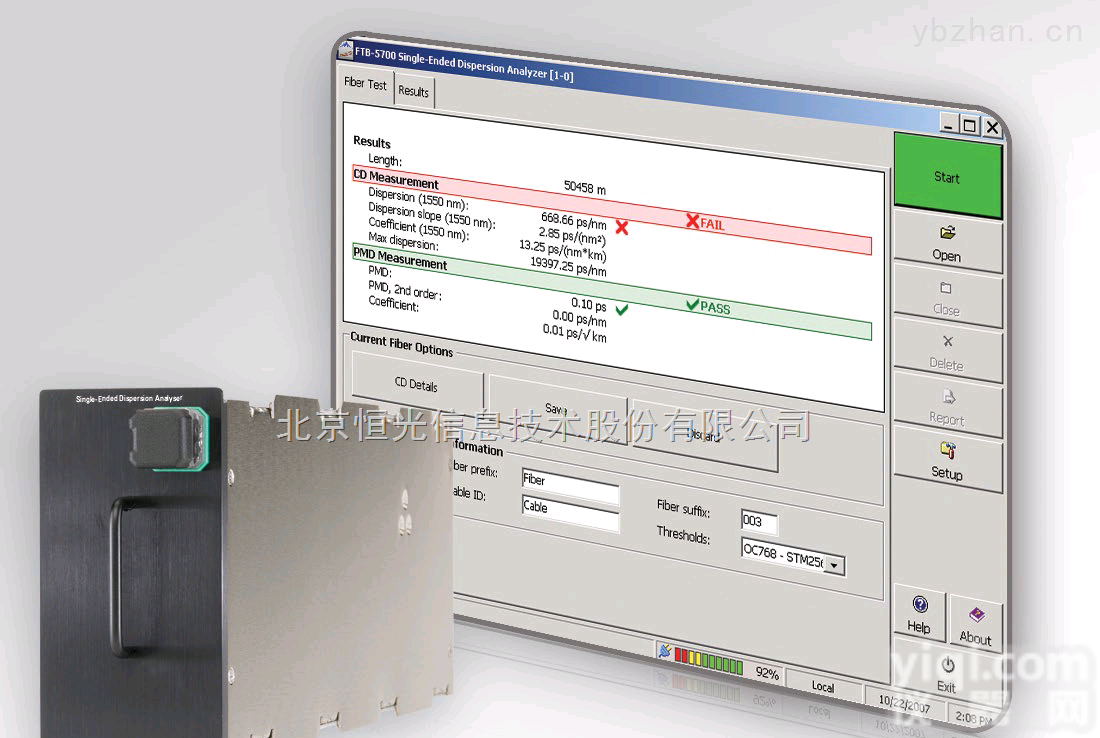Expand the Thresholds dropdown arrow

[x=835, y=566]
